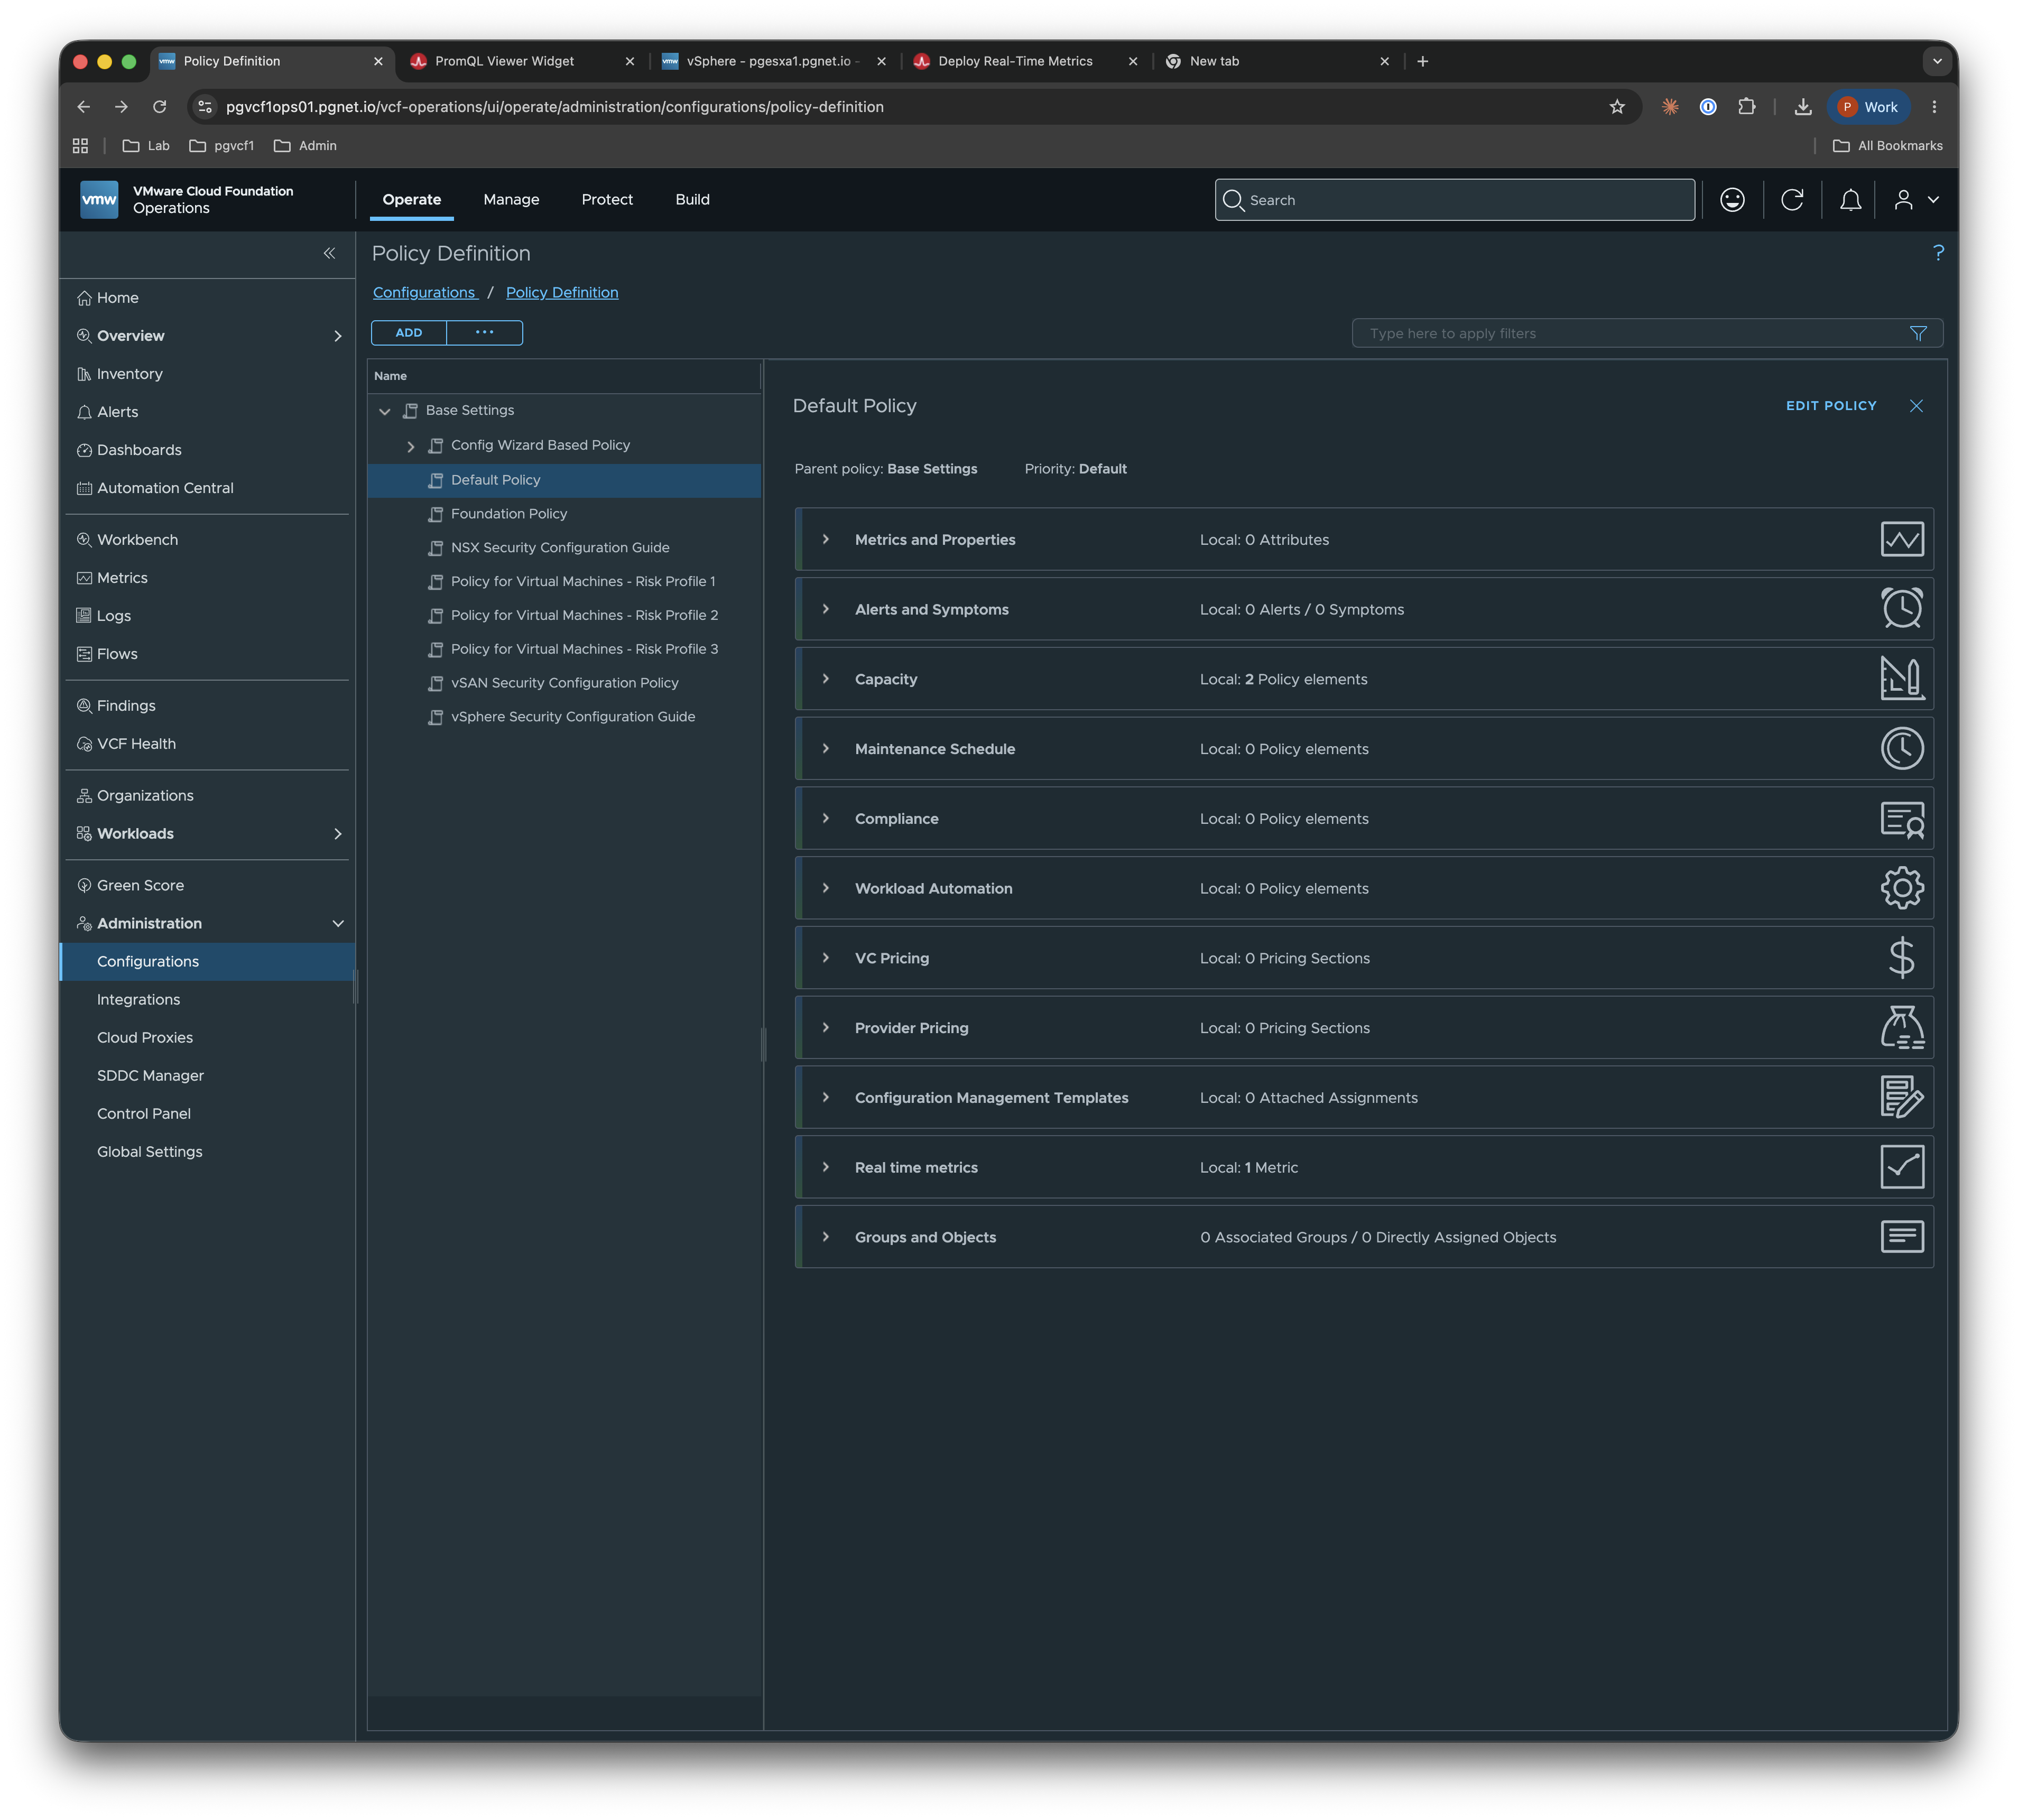Open the more actions ellipsis button
This screenshot has width=2018, height=1820.
click(x=485, y=333)
